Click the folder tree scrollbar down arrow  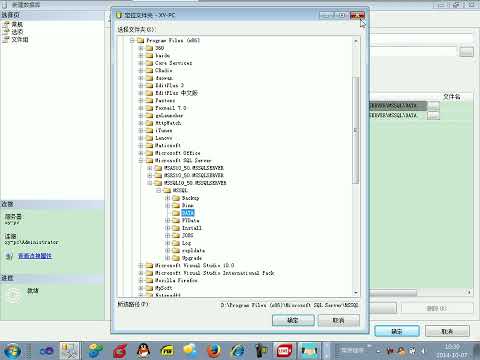pyautogui.click(x=356, y=292)
